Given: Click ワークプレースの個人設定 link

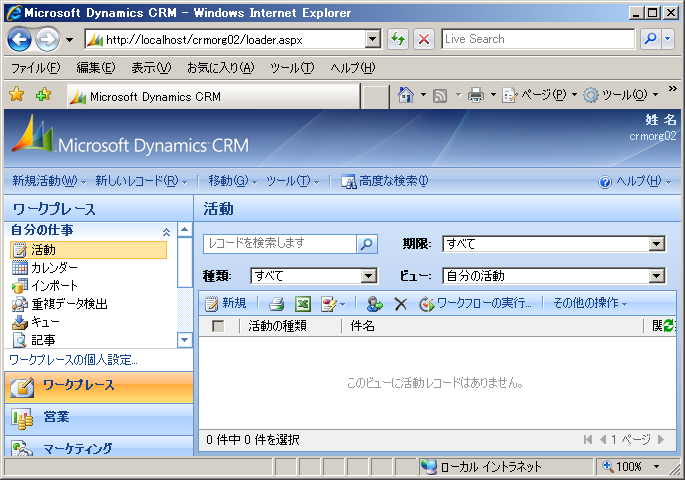Looking at the screenshot, I should 73,360.
